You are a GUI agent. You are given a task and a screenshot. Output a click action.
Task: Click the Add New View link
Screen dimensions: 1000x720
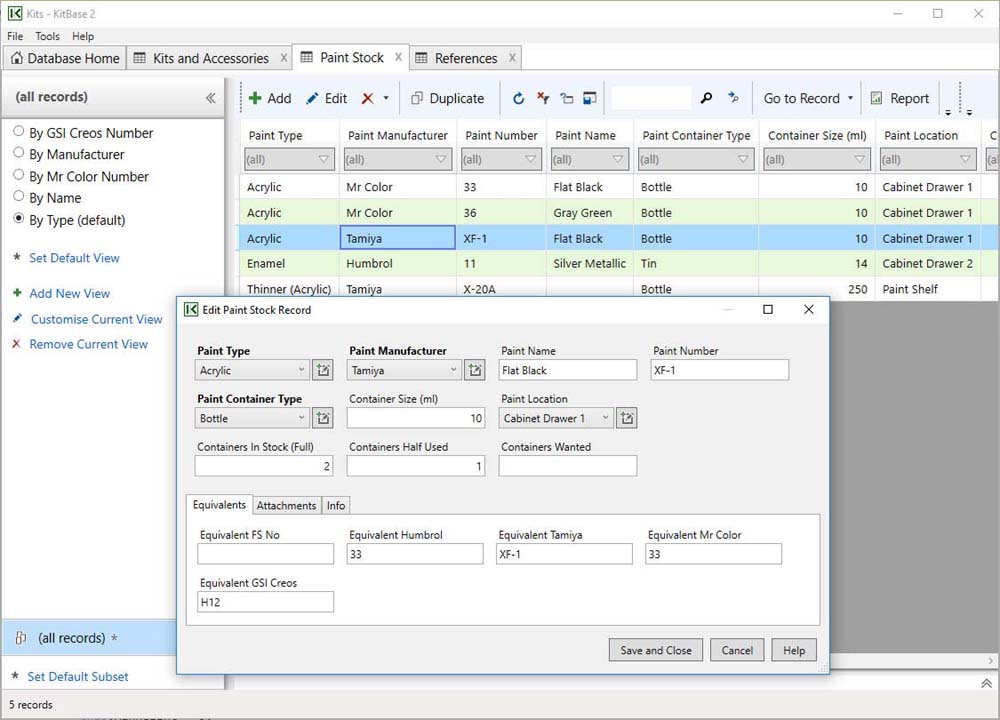[70, 293]
